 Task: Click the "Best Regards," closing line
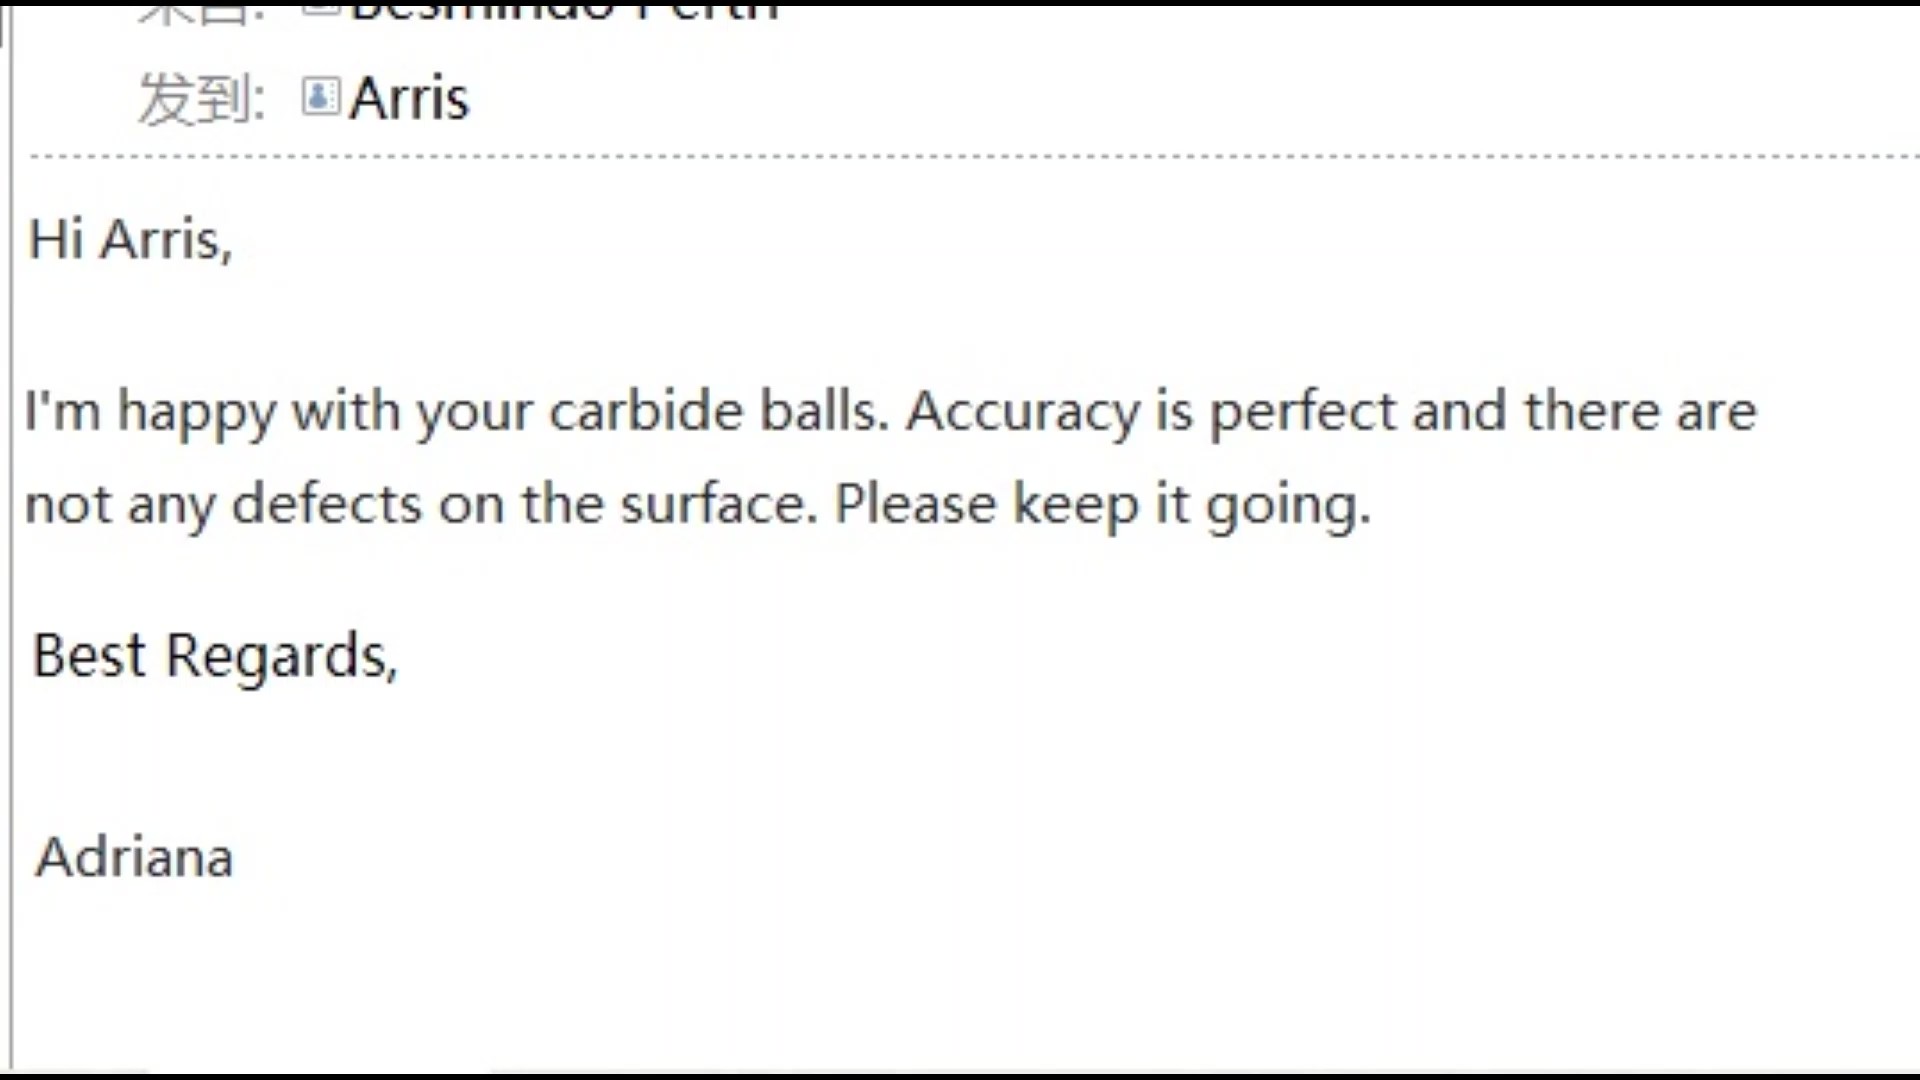215,657
